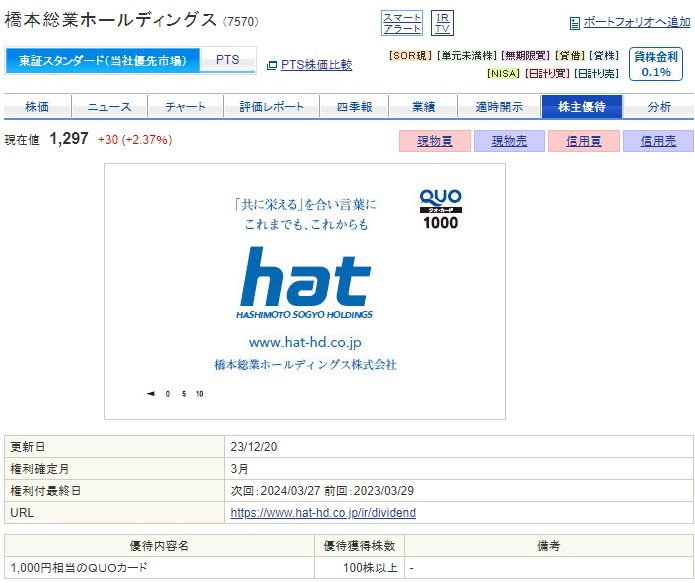Click the portfolio document icon

[x=574, y=23]
